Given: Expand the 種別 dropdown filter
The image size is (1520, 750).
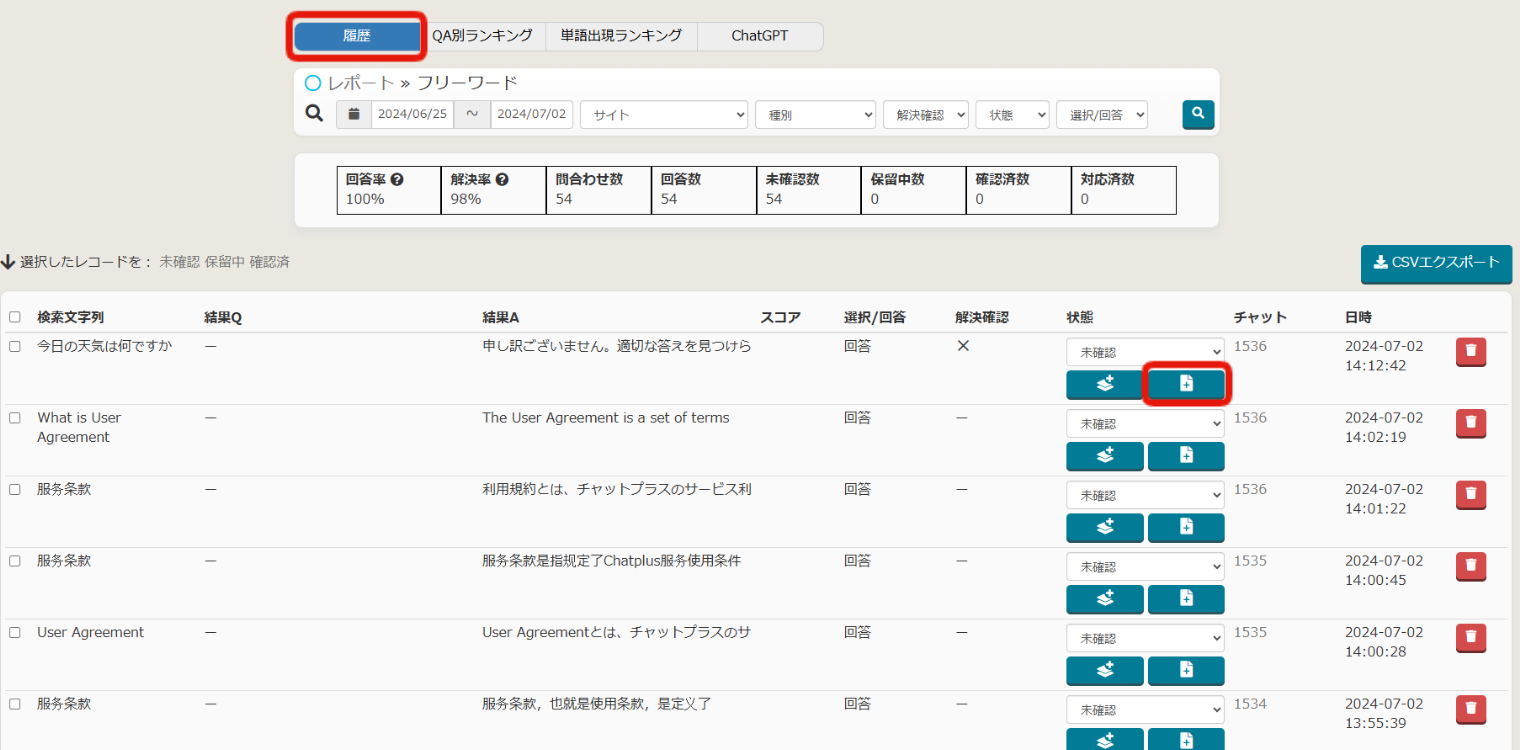Looking at the screenshot, I should coord(815,115).
